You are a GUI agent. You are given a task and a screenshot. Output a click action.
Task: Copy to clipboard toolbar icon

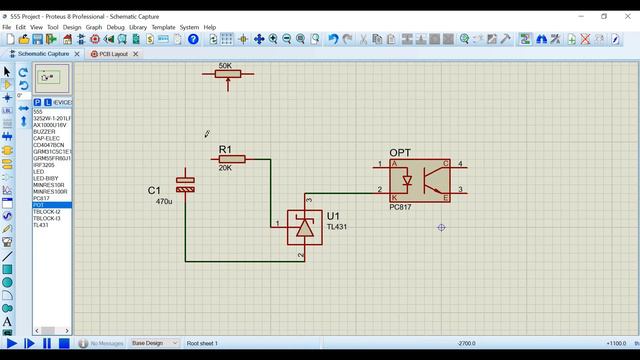pyautogui.click(x=377, y=39)
